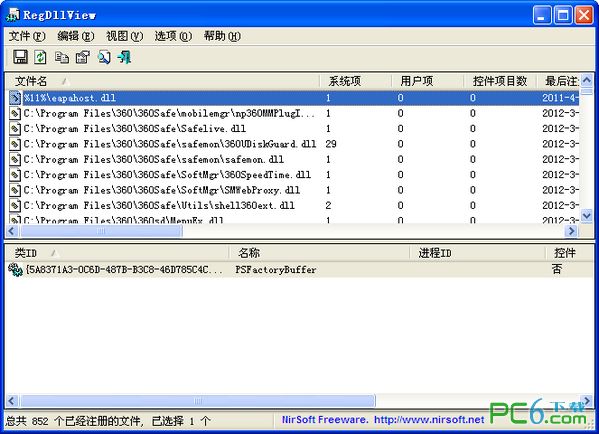Open the 编辑(E) menu

(x=76, y=36)
